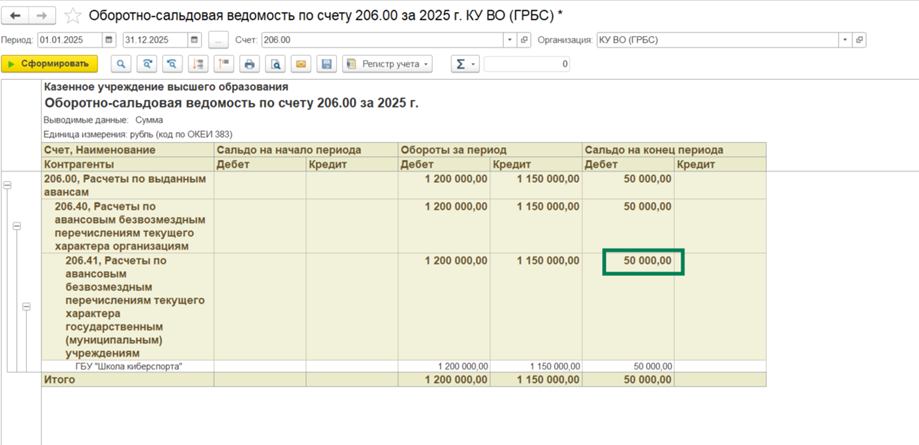Click the find next icon
This screenshot has width=919, height=445.
tap(147, 64)
